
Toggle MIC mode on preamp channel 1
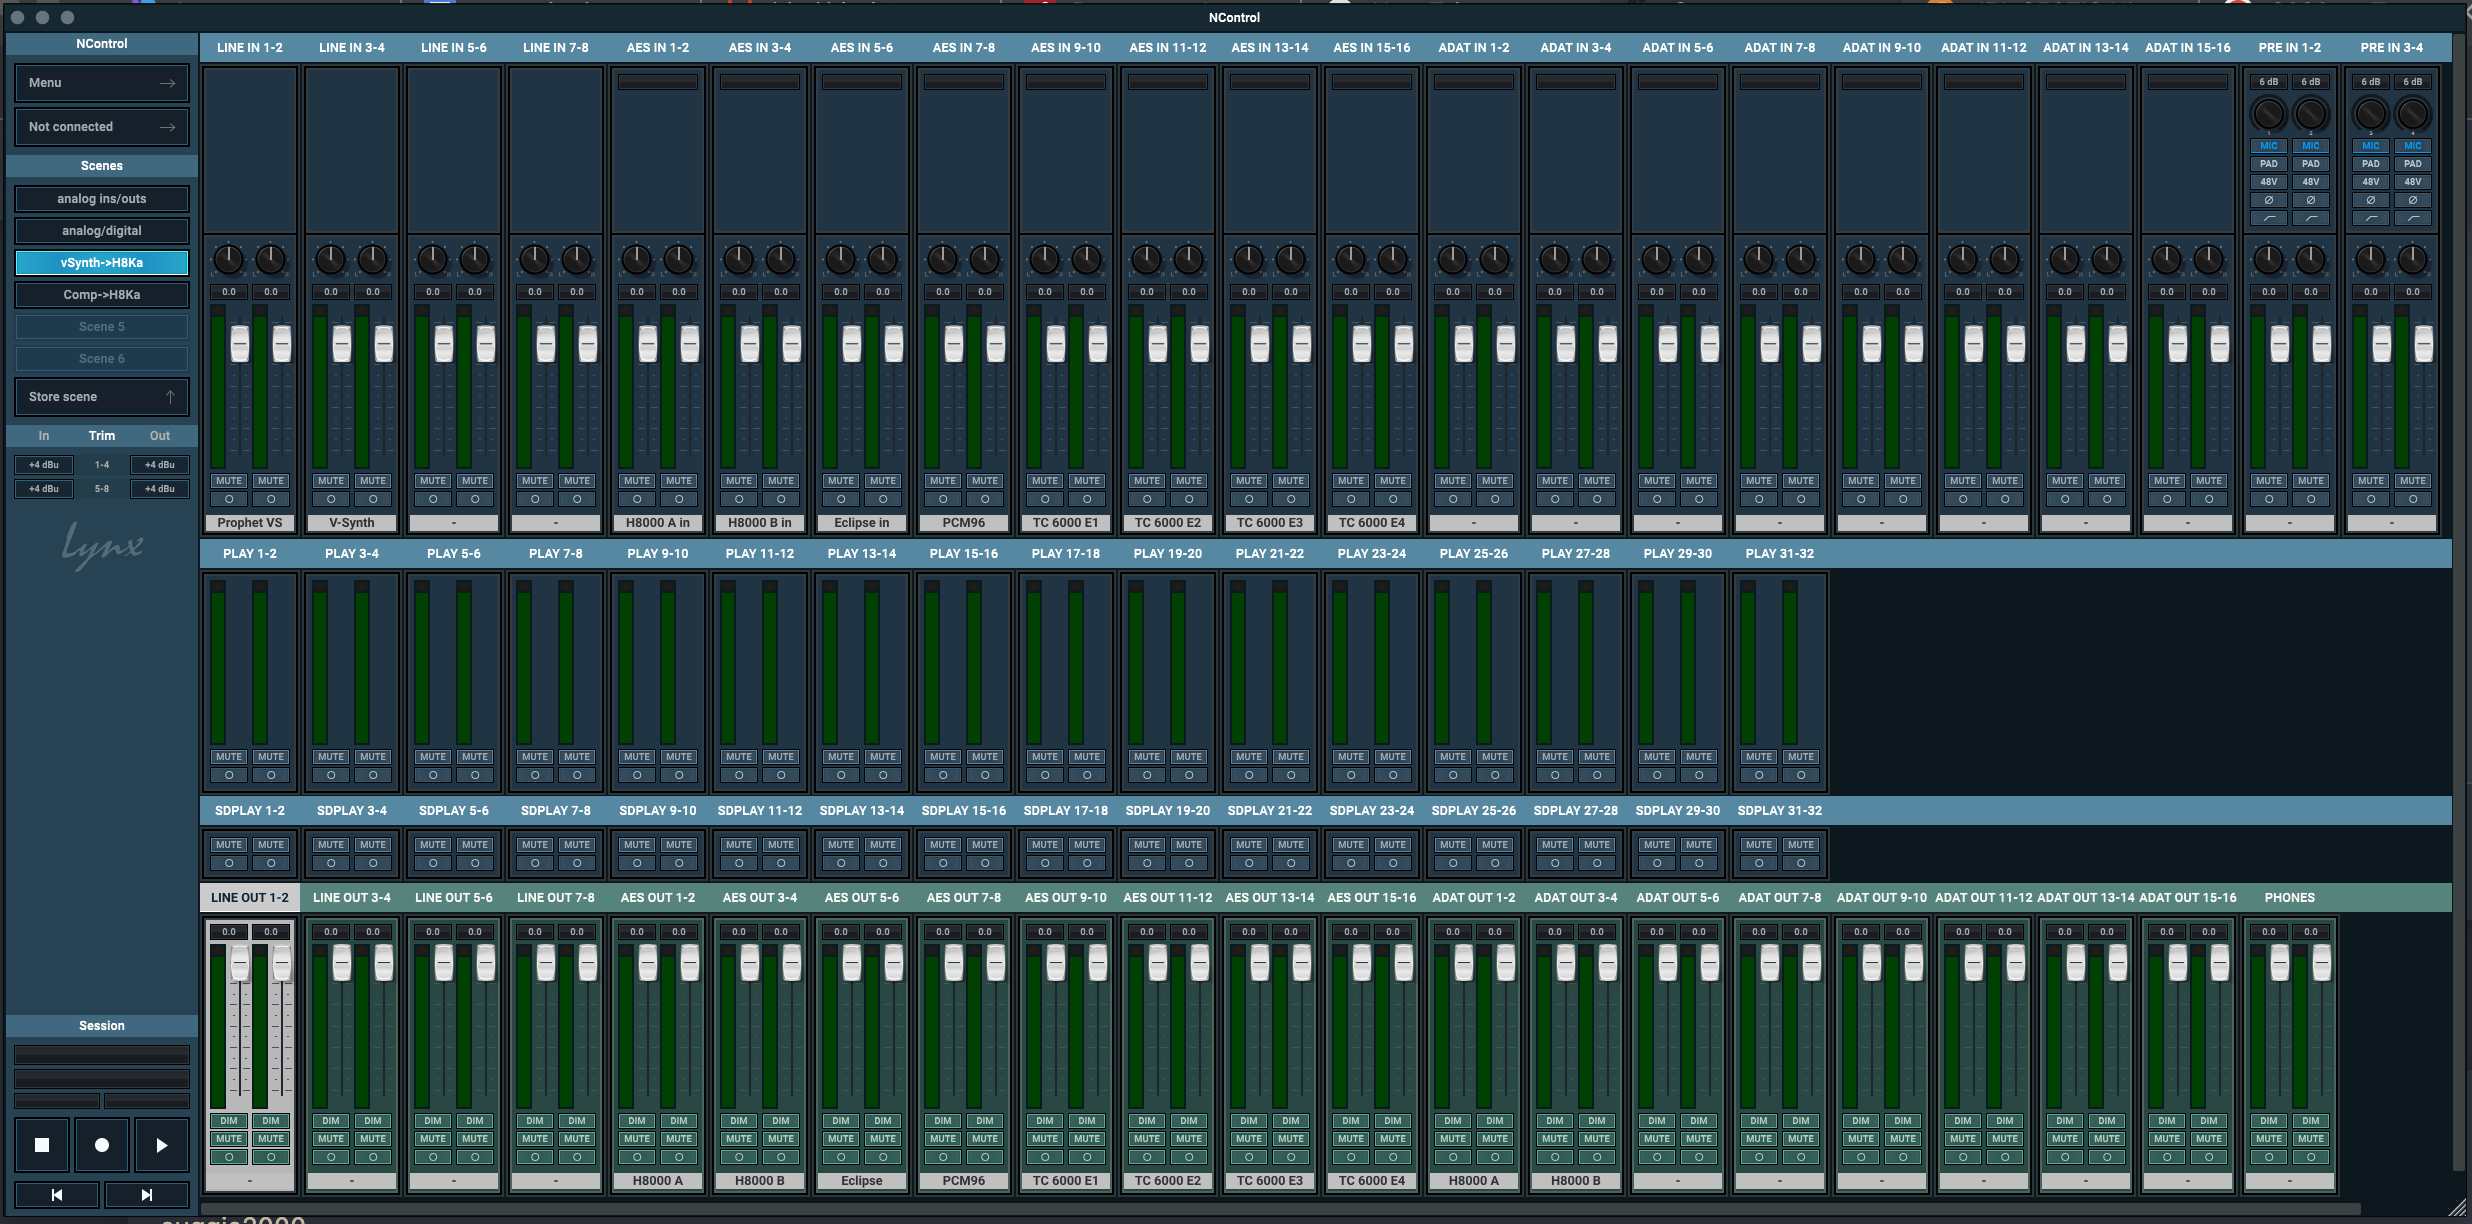click(x=2269, y=146)
